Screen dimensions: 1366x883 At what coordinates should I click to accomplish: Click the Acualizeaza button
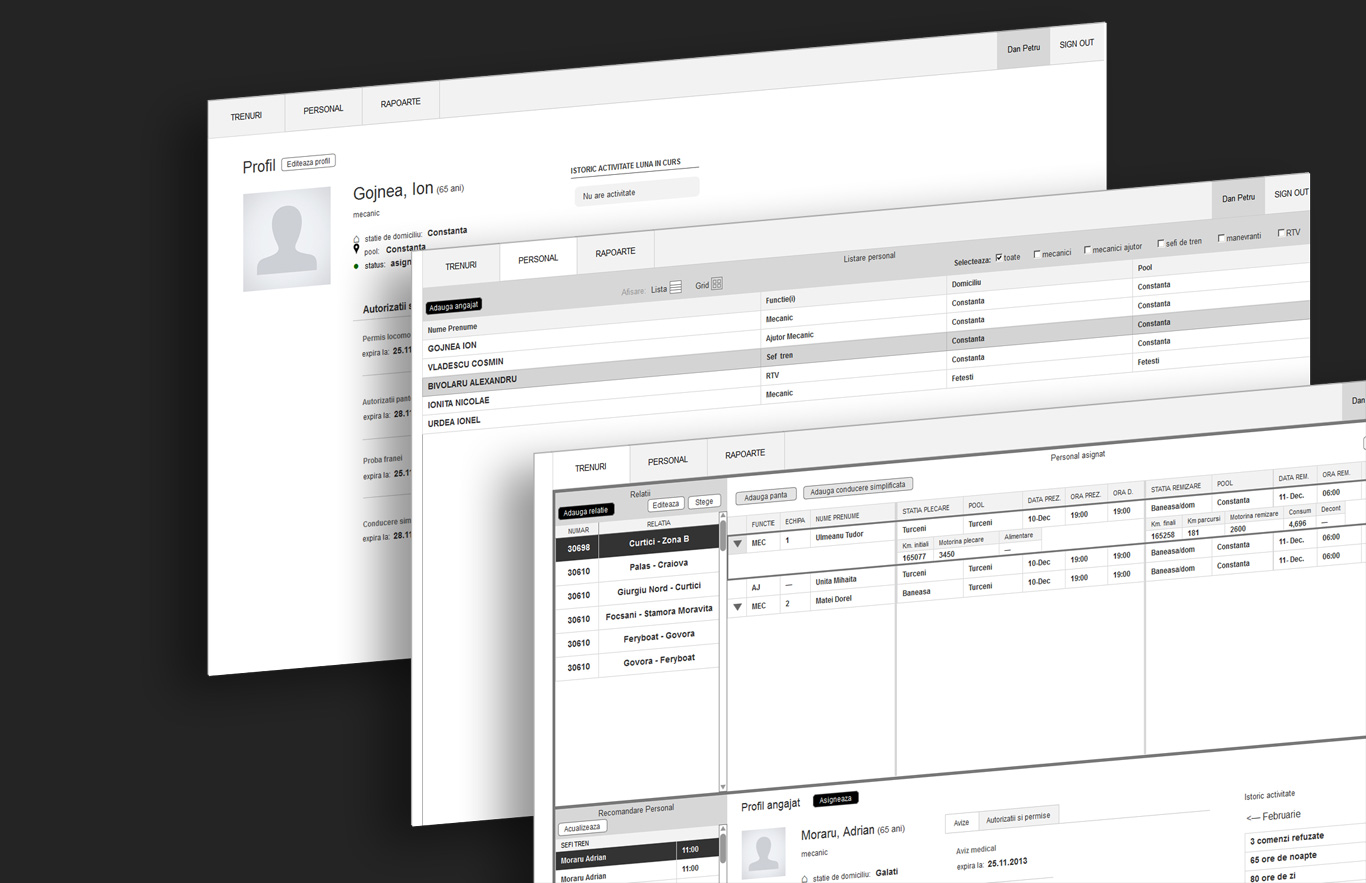click(582, 828)
